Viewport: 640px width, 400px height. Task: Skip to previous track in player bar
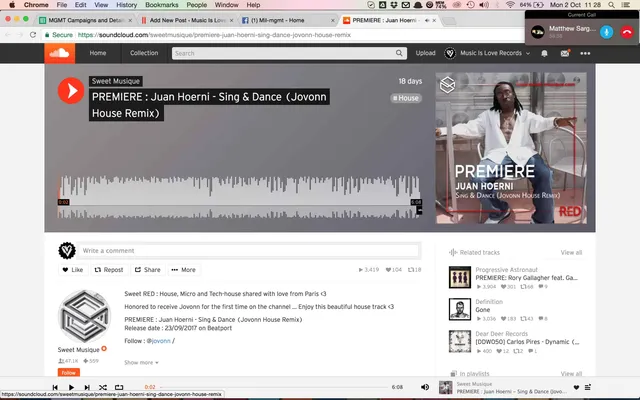pyautogui.click(x=55, y=387)
